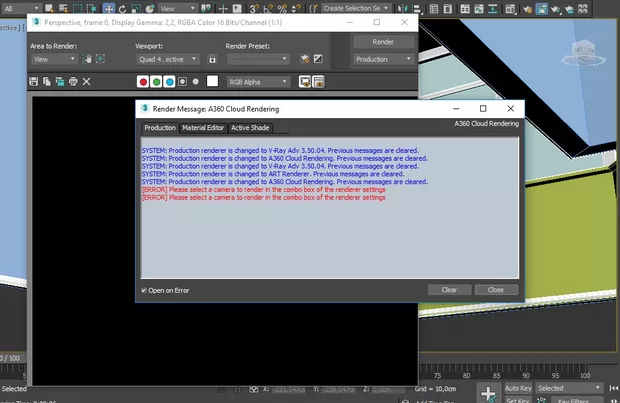Click Render Production teapot icon
Screen dimensions: 620x403
pos(556,8)
